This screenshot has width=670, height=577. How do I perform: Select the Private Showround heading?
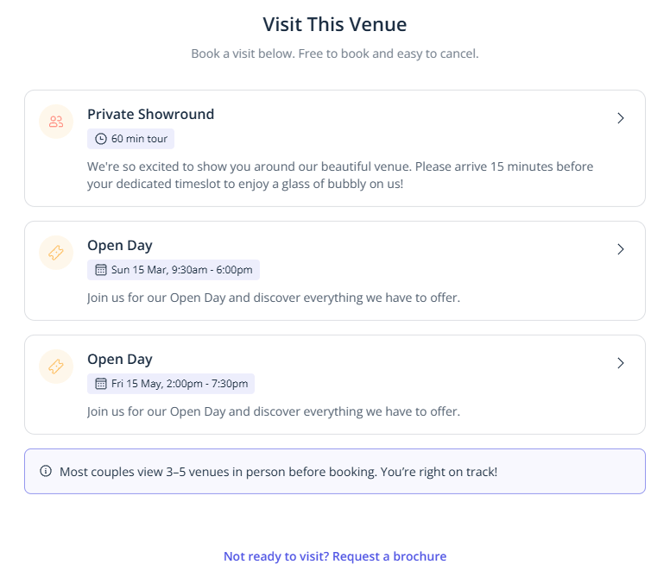coord(150,114)
